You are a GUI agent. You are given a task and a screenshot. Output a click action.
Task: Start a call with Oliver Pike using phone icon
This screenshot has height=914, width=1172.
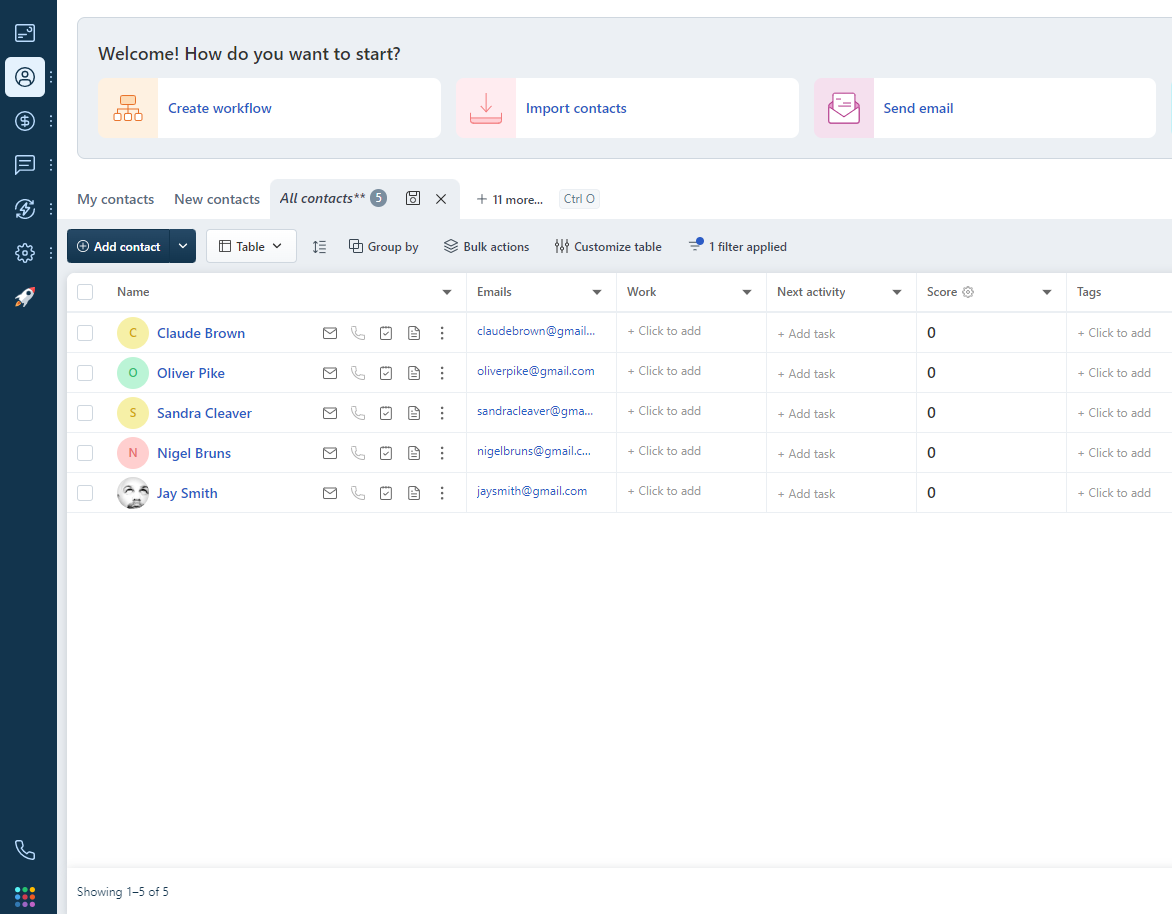point(358,372)
